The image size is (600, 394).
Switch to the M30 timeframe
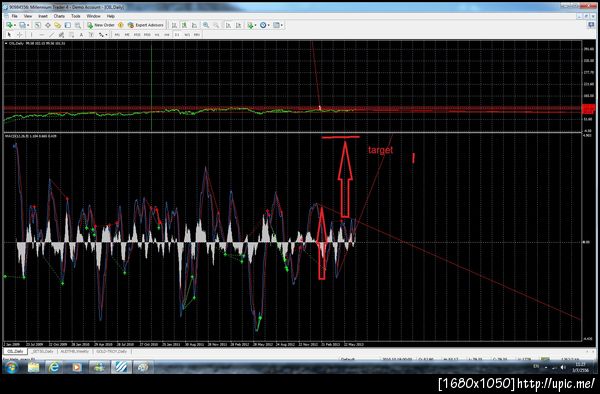[x=147, y=35]
